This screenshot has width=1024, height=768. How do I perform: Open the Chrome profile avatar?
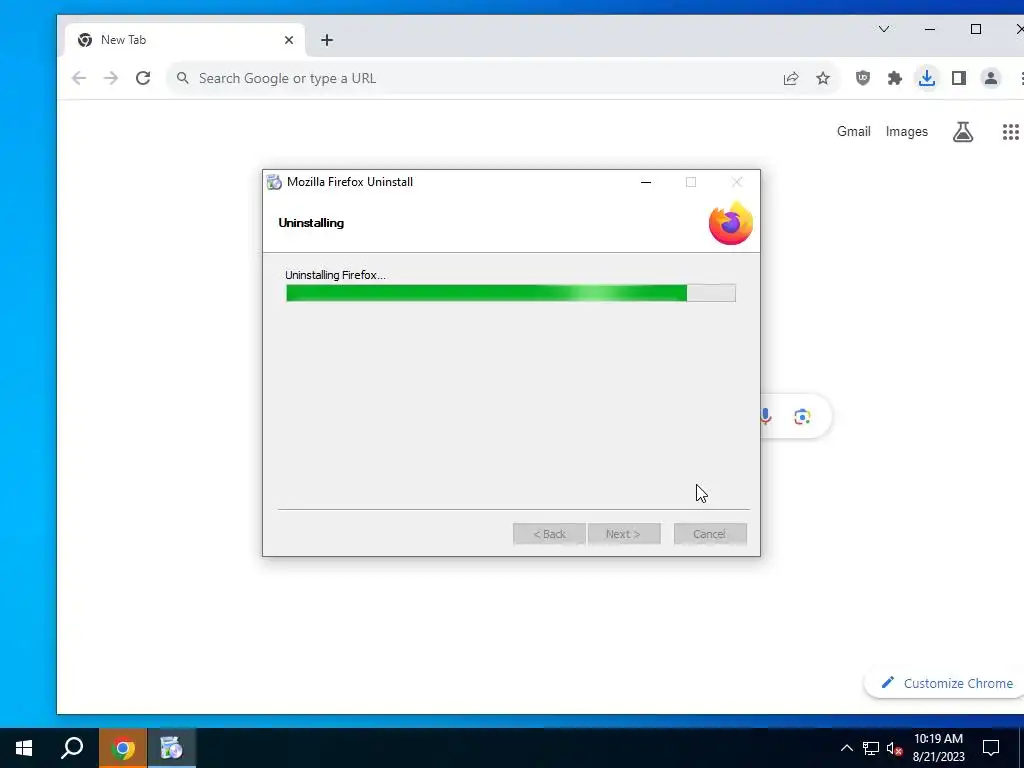(x=991, y=78)
